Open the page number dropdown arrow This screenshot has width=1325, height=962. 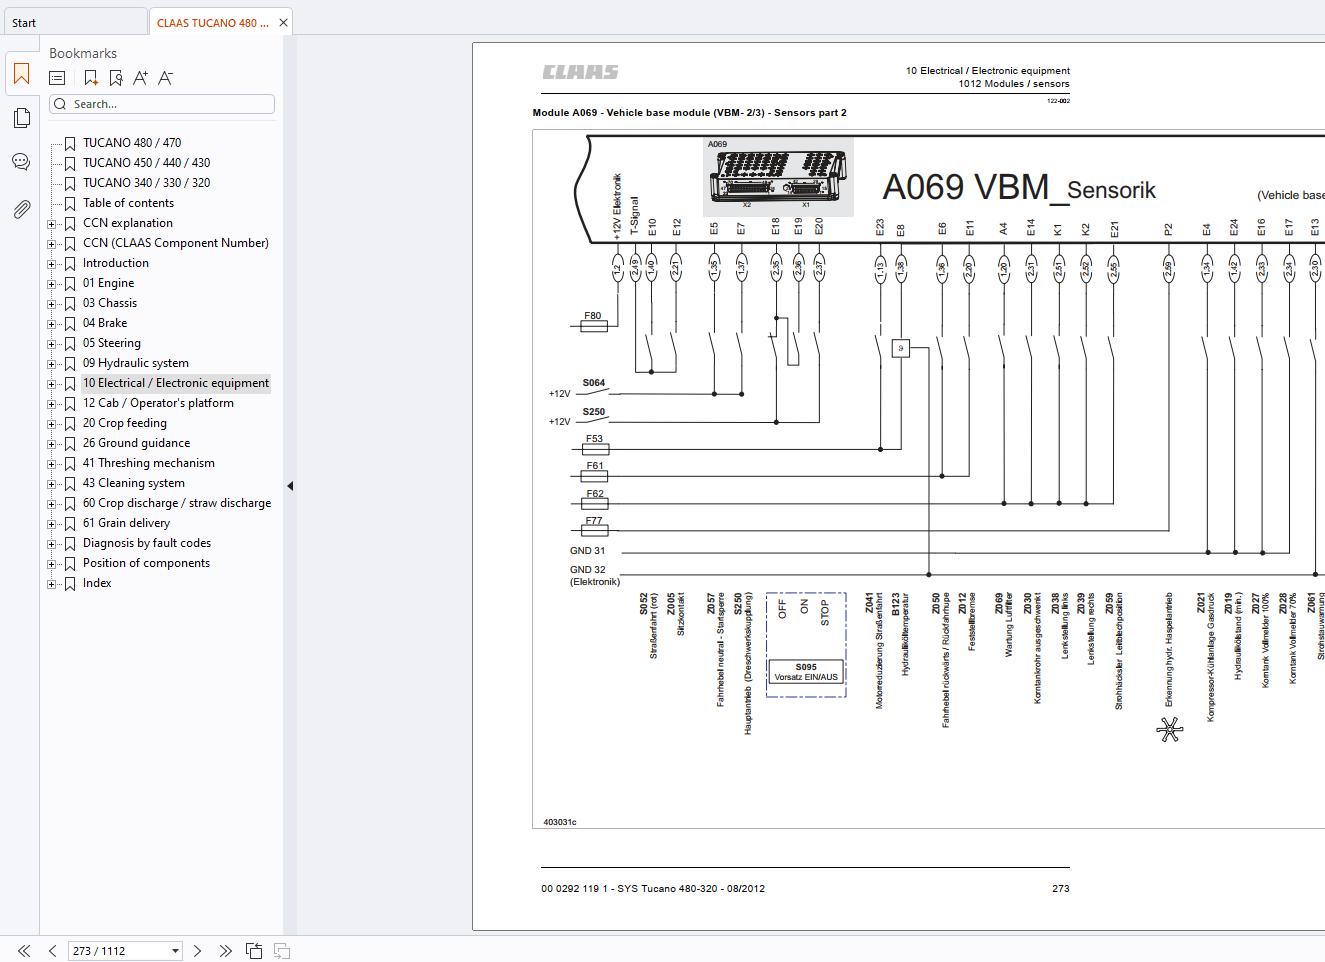(x=175, y=951)
